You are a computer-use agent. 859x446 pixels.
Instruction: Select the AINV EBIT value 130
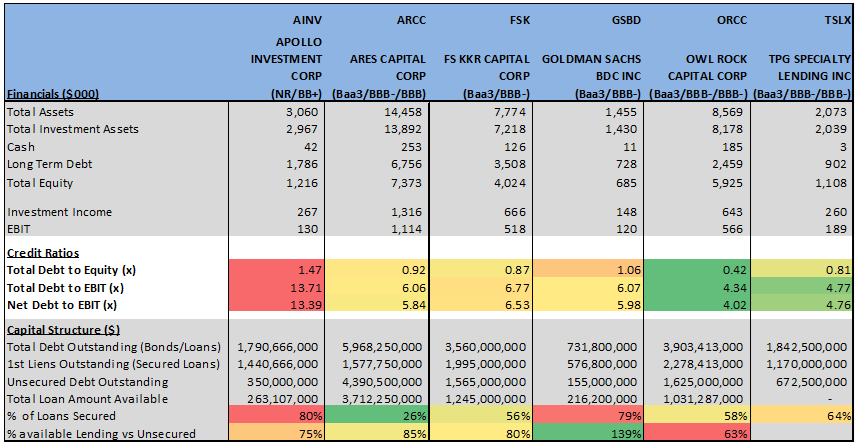coord(307,229)
